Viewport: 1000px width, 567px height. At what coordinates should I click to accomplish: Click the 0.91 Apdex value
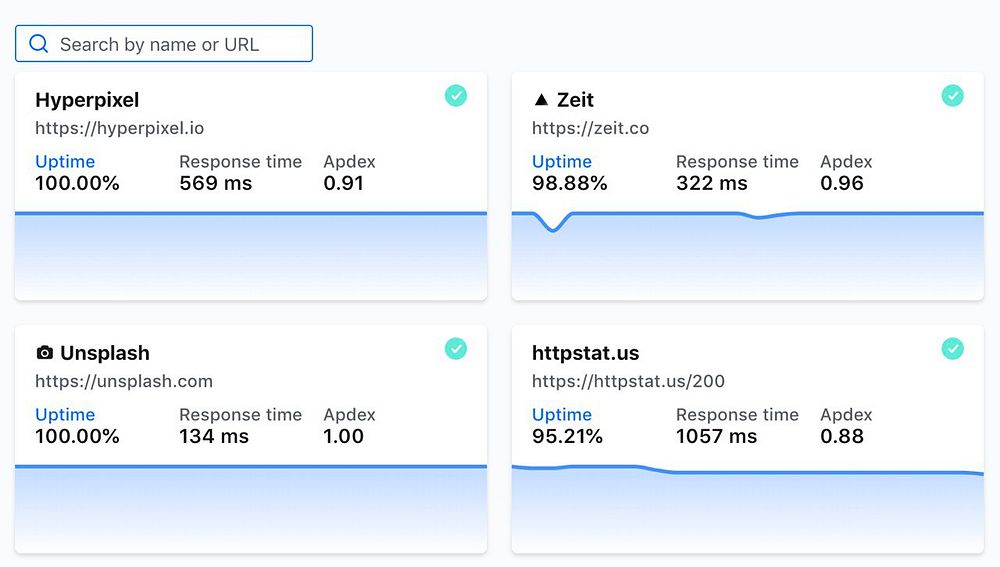(x=344, y=184)
